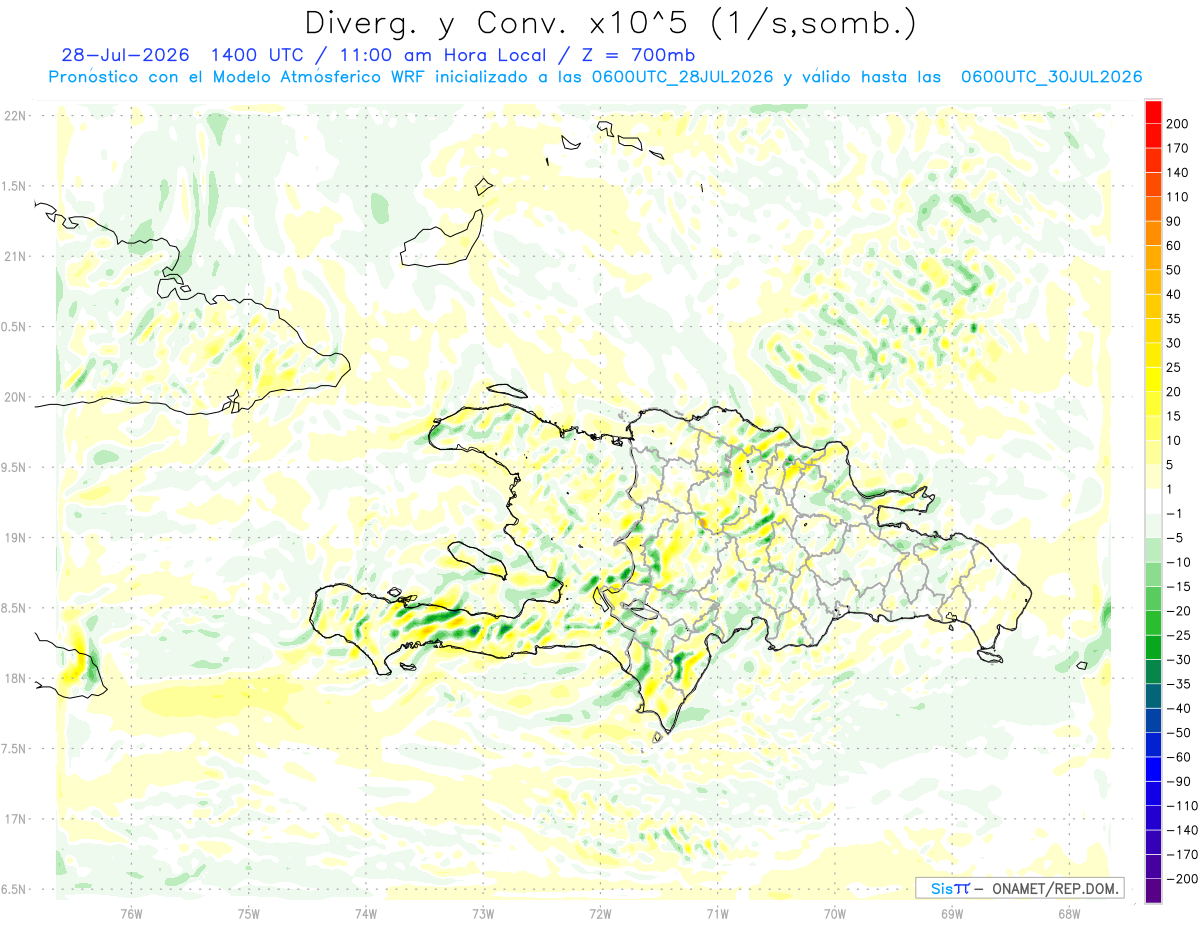Click the "72W" longitude label

coord(600,913)
